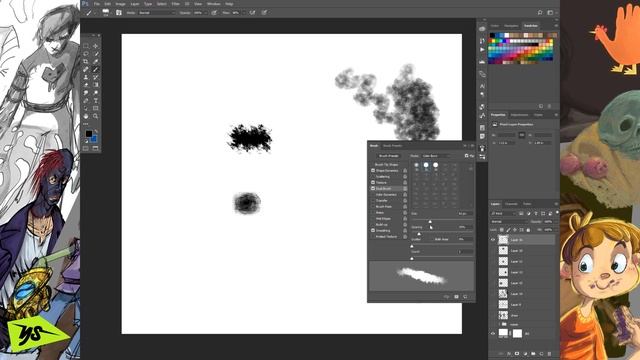Select the Background layer thumbnail
The image size is (640, 360).
pos(503,333)
